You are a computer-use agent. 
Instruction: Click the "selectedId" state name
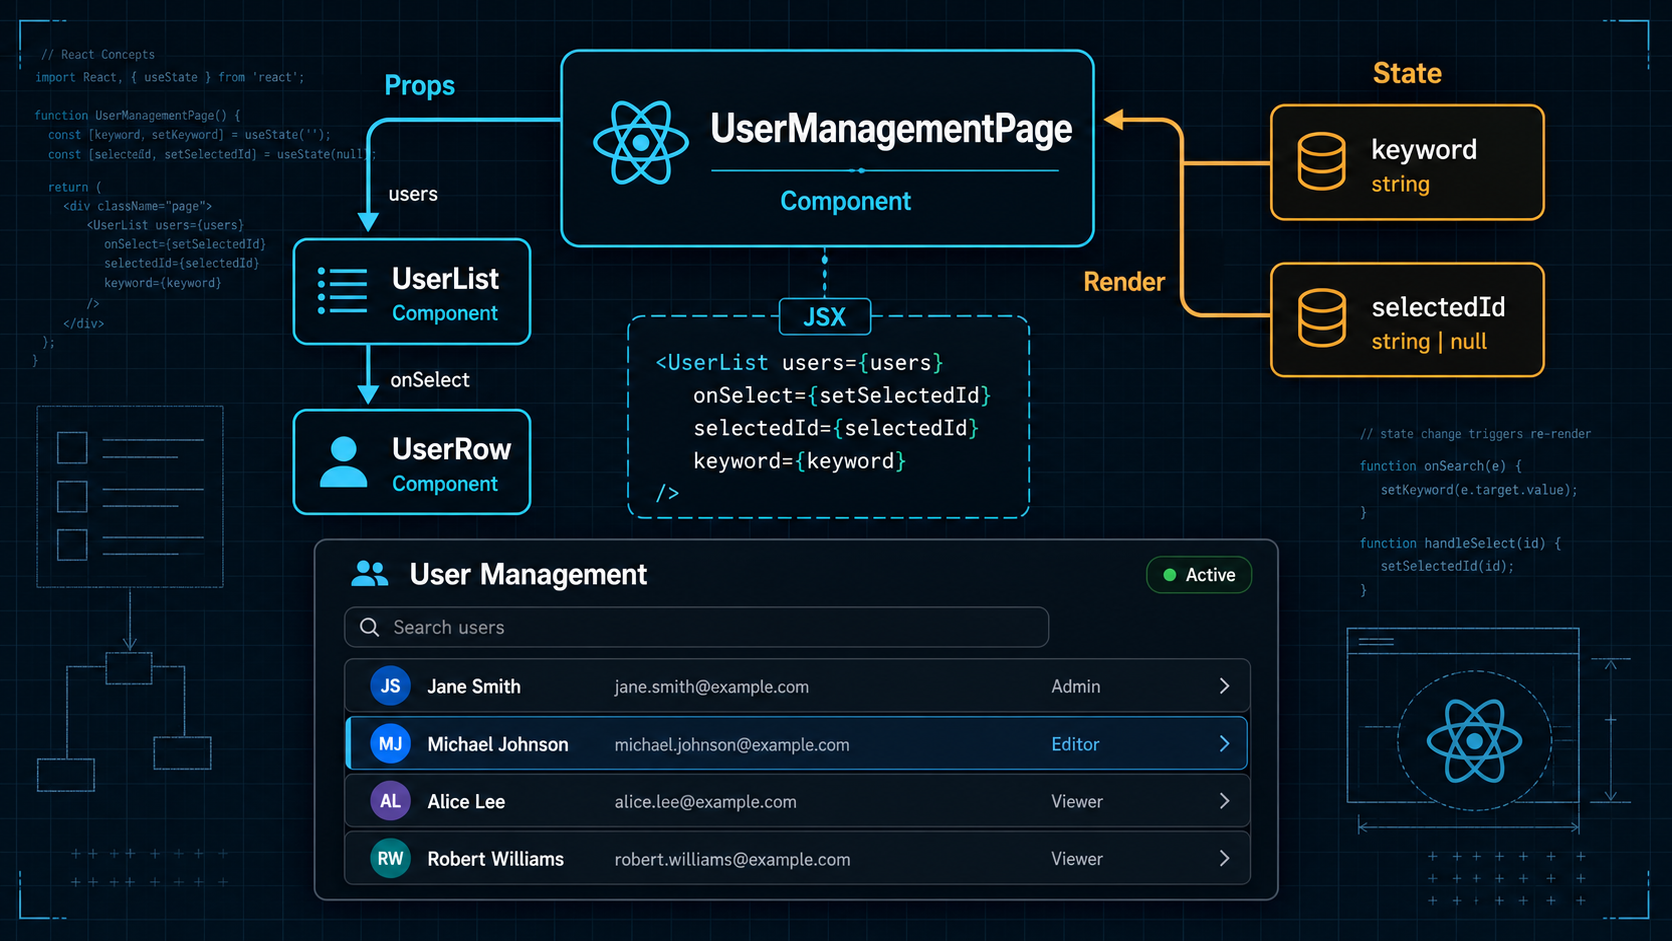(x=1437, y=307)
